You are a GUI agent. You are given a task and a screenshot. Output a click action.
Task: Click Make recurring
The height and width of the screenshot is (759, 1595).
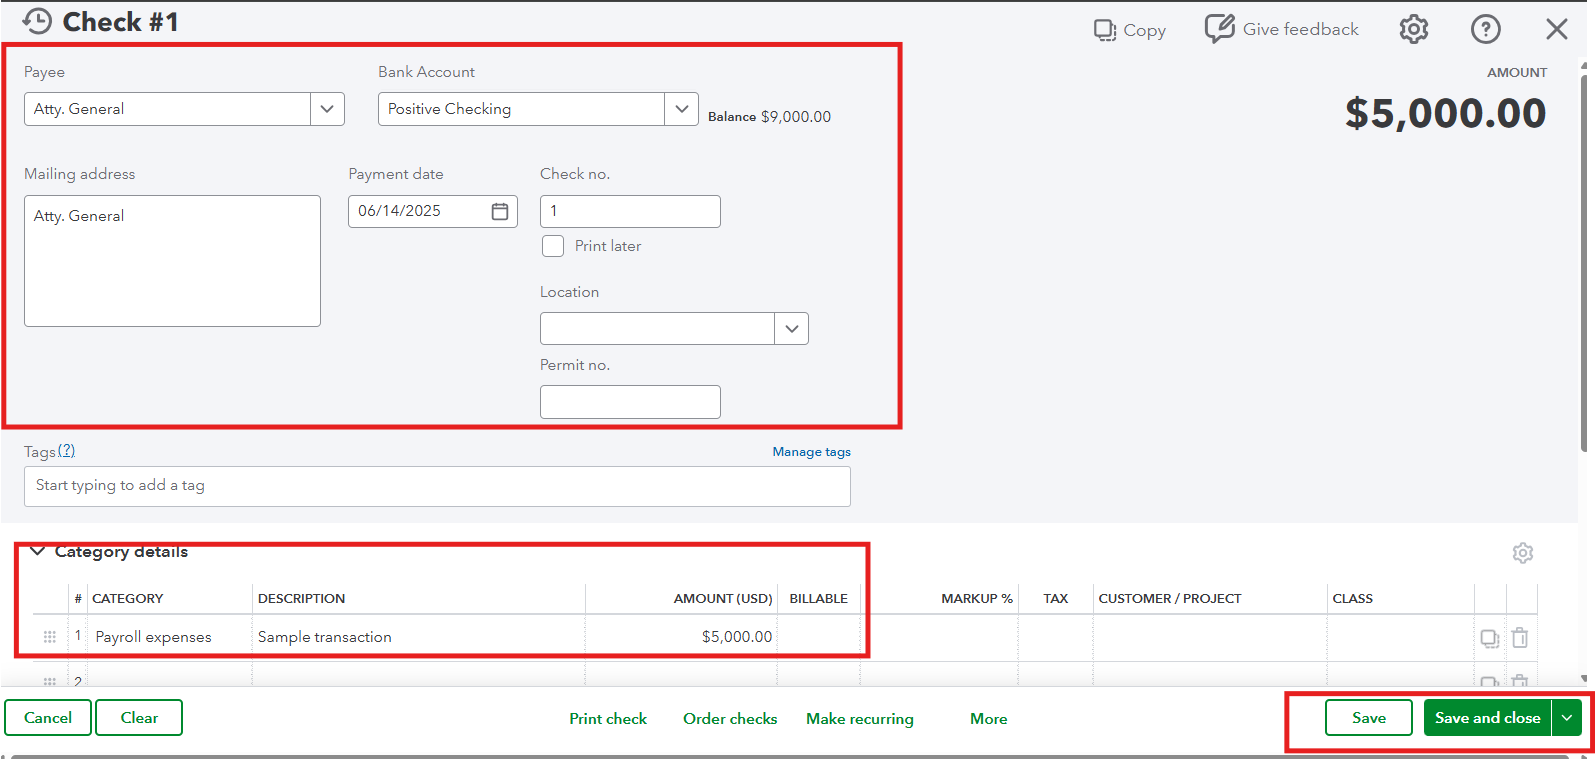pos(860,719)
